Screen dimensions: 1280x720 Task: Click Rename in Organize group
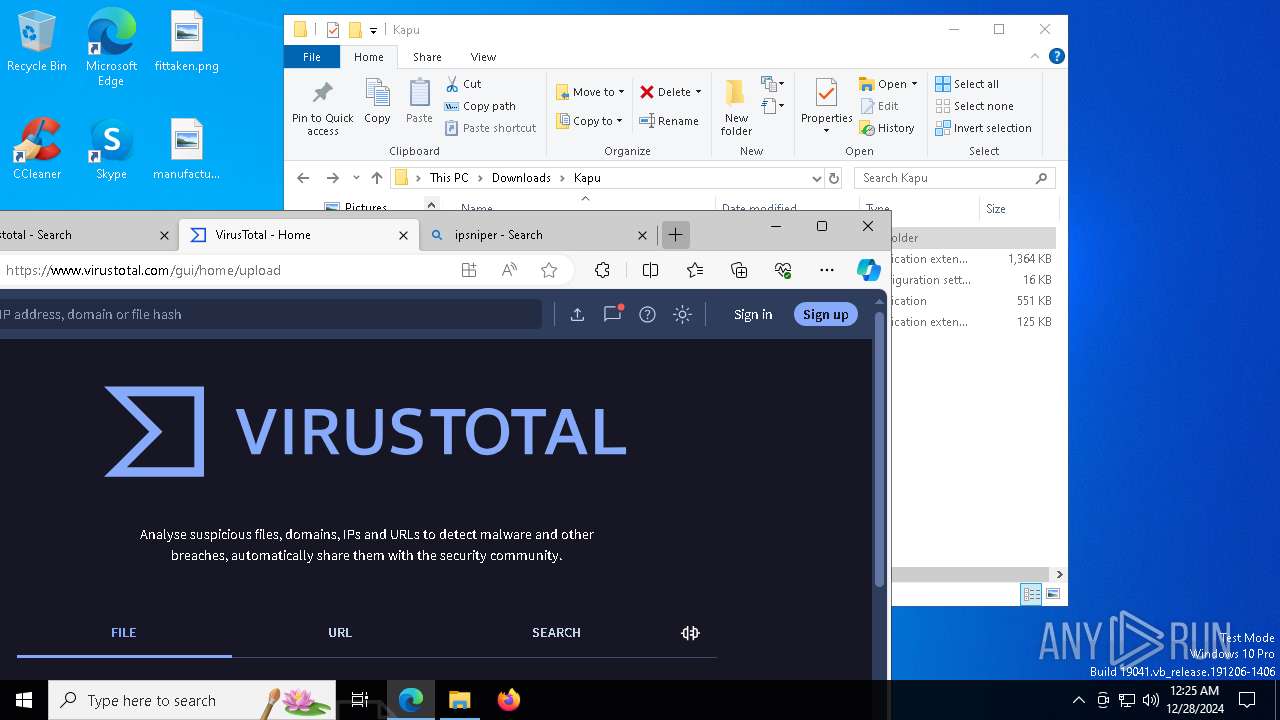[x=669, y=121]
